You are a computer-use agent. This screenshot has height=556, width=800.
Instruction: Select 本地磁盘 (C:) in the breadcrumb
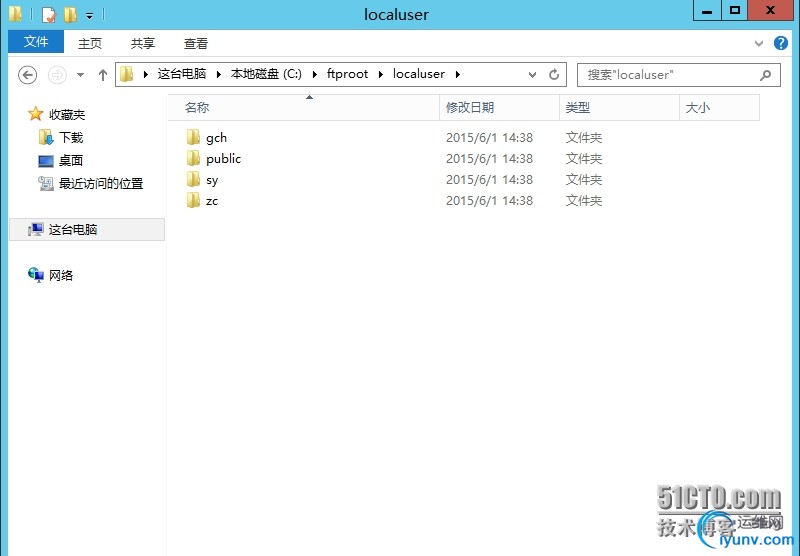(266, 74)
